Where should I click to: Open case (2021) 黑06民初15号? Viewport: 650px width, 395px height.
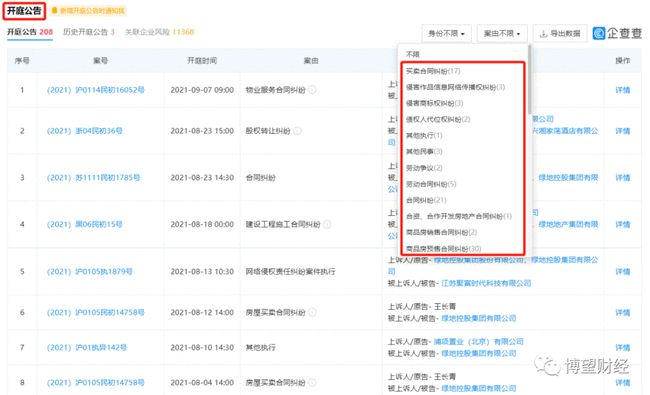coord(85,224)
